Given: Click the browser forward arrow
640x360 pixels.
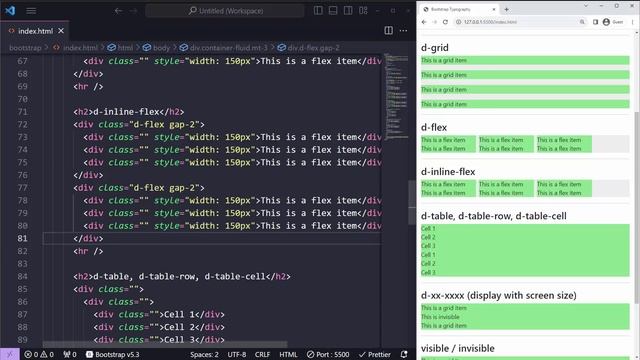Looking at the screenshot, I should tap(435, 22).
